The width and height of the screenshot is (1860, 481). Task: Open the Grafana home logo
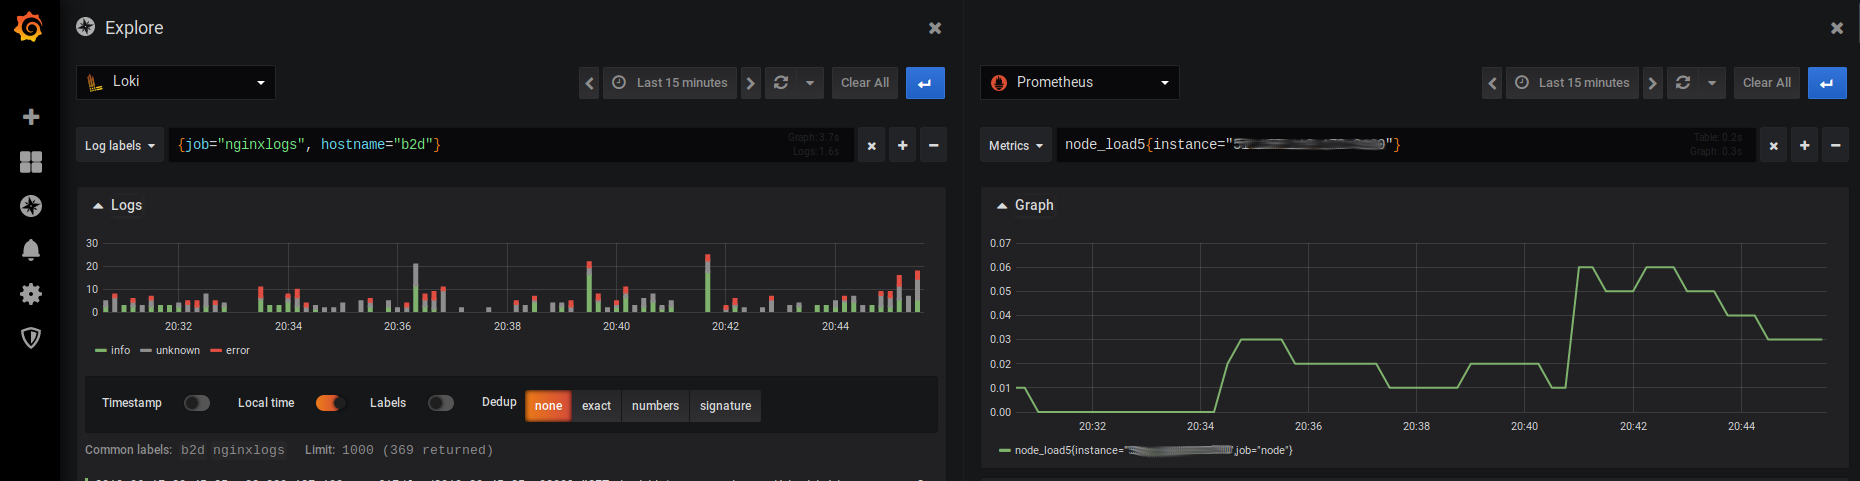click(29, 27)
